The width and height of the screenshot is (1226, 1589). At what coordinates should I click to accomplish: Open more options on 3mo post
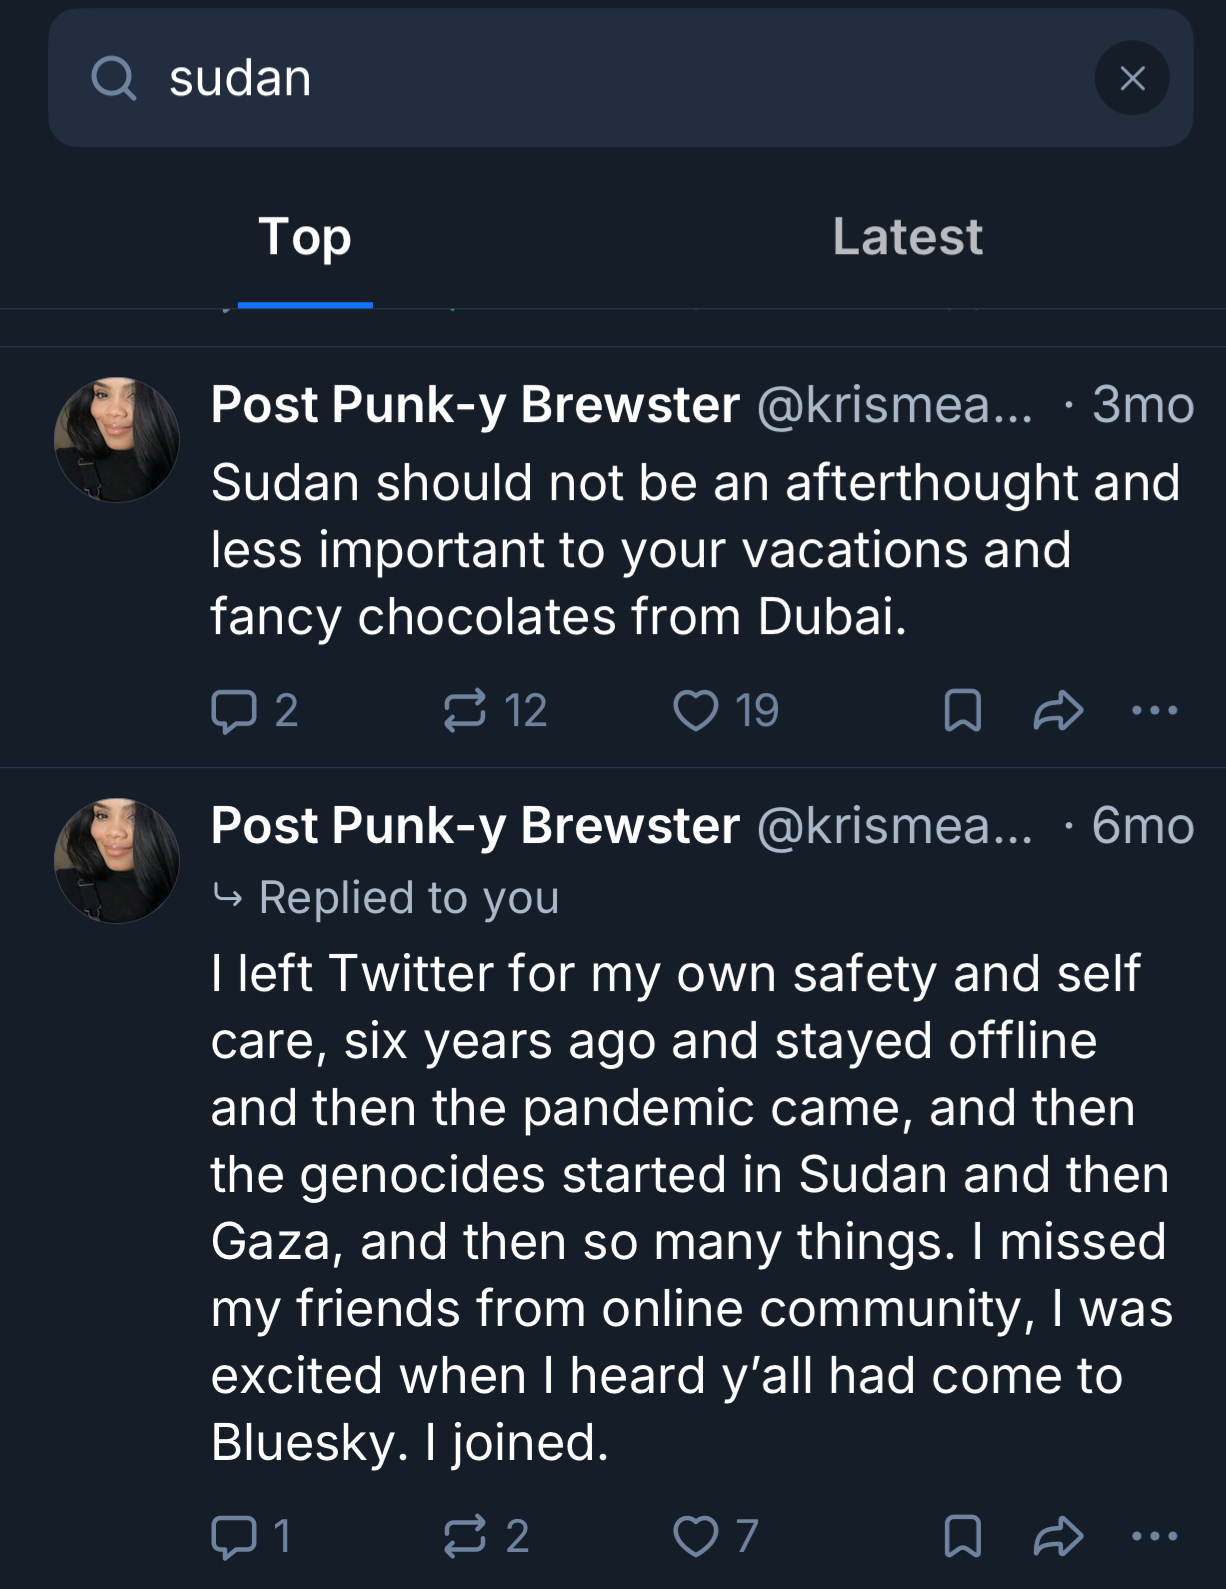1154,711
